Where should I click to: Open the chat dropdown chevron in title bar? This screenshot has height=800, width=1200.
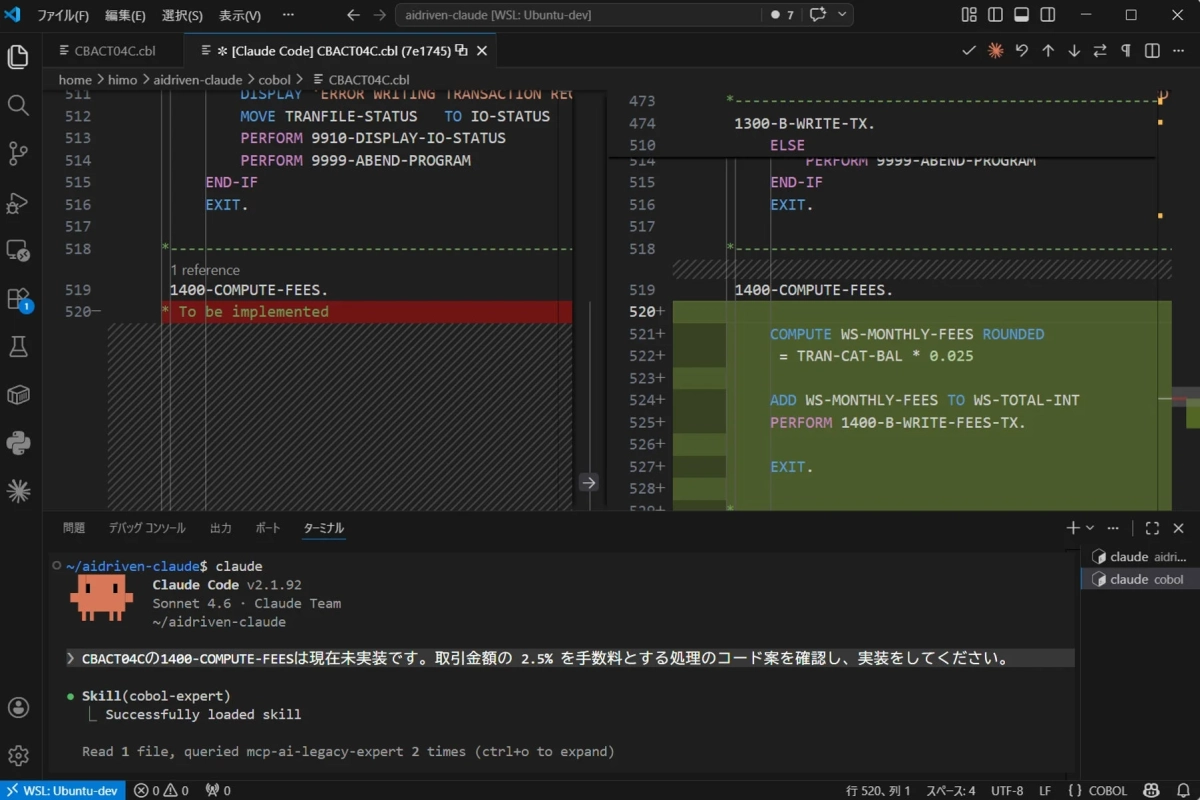click(843, 15)
